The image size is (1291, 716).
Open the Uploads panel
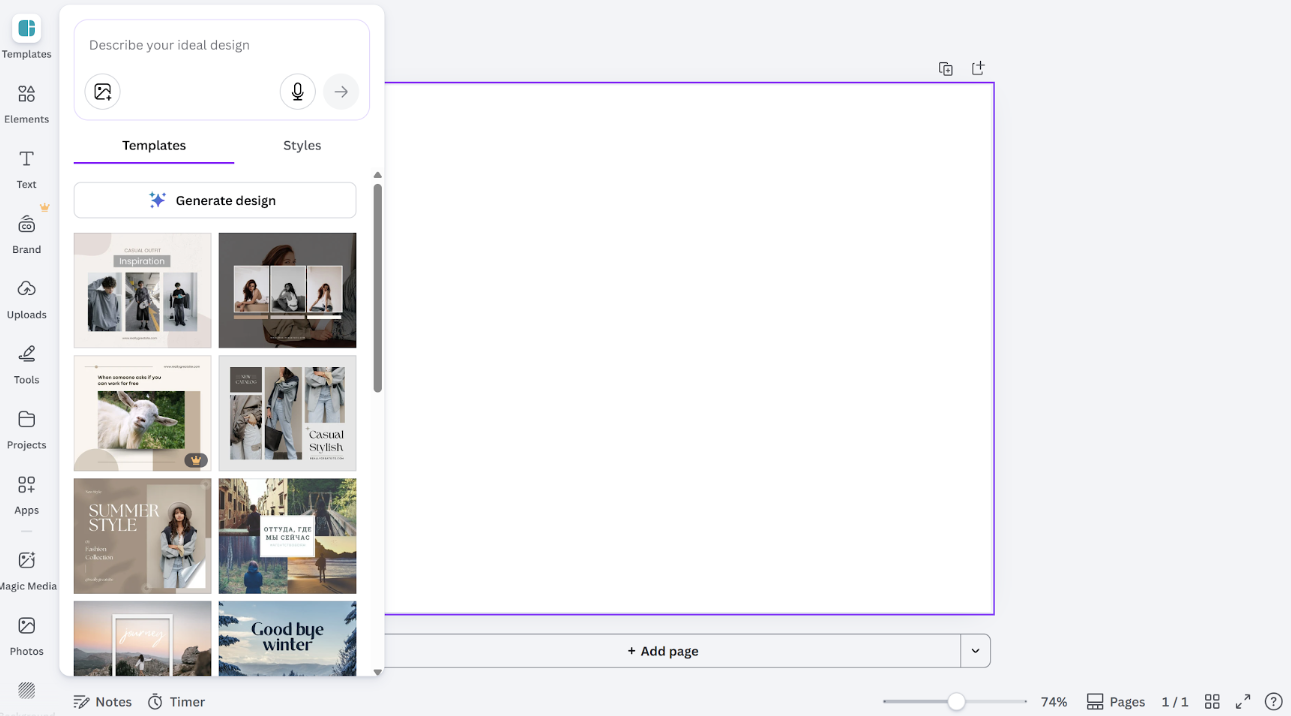coord(26,298)
